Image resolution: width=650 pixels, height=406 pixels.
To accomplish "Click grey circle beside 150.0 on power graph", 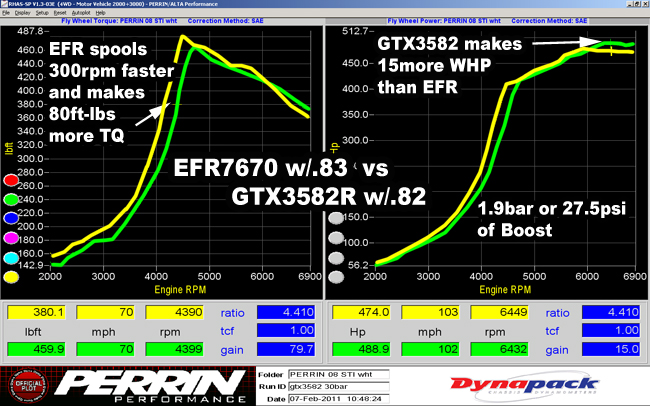I will (x=336, y=218).
